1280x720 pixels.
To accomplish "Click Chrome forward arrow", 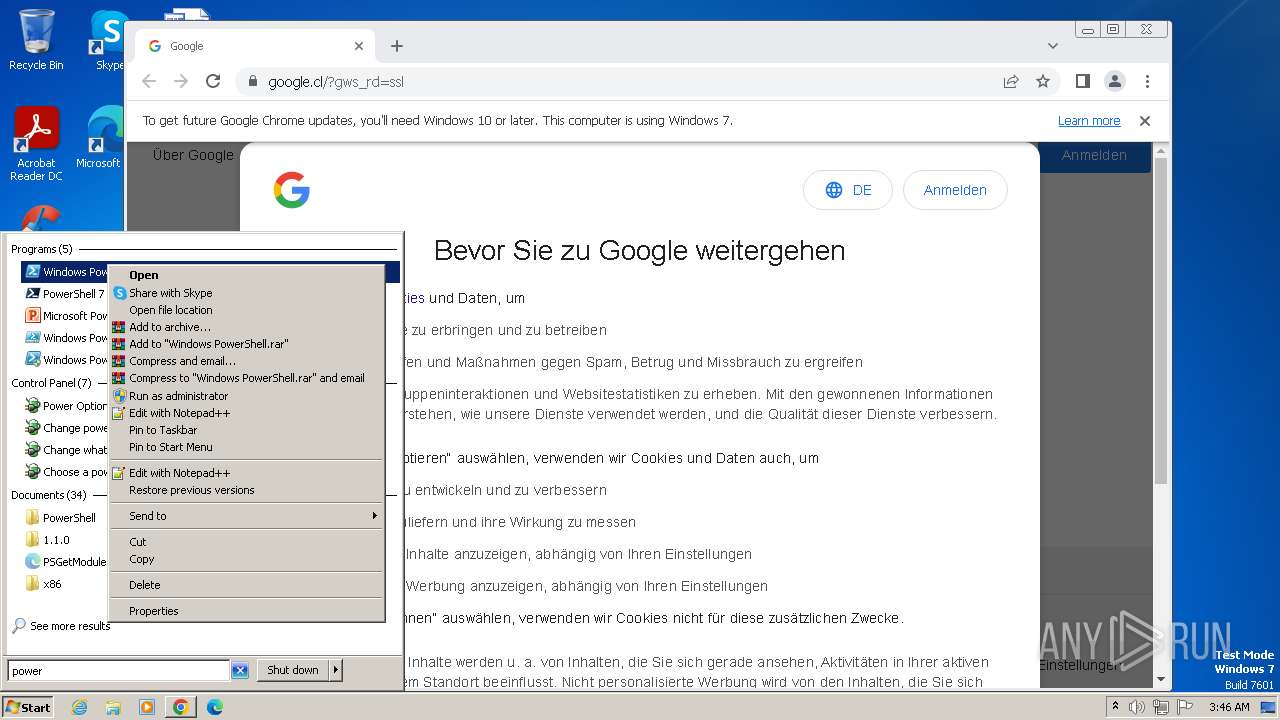I will (181, 81).
